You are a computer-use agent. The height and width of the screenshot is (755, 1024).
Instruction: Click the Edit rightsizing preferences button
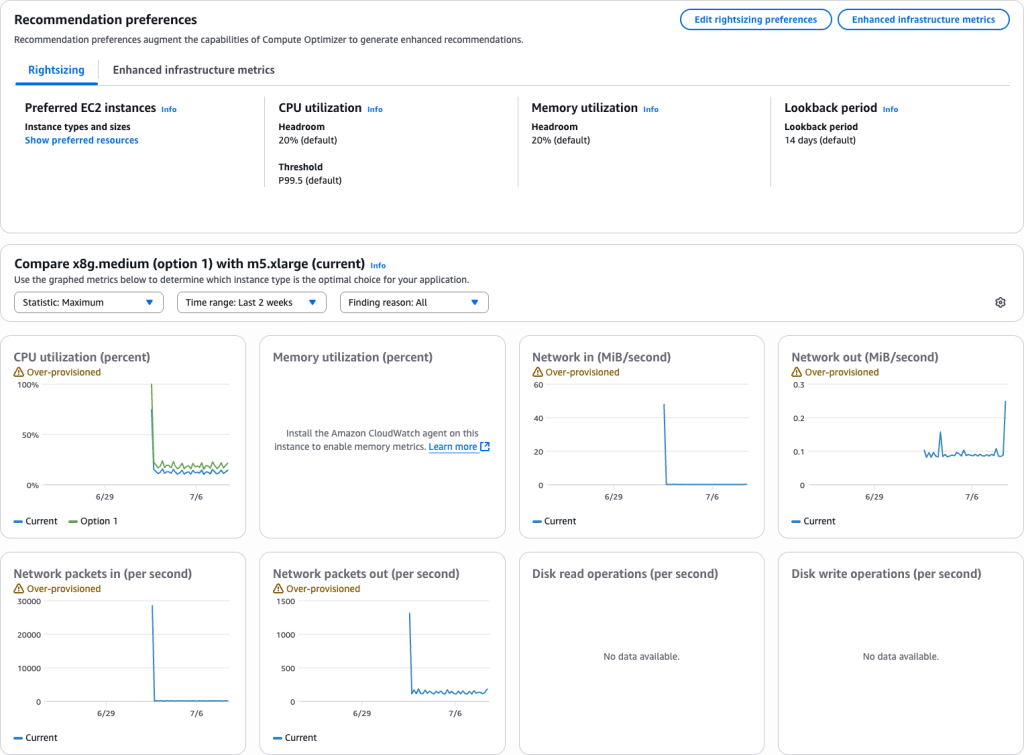pyautogui.click(x=755, y=19)
